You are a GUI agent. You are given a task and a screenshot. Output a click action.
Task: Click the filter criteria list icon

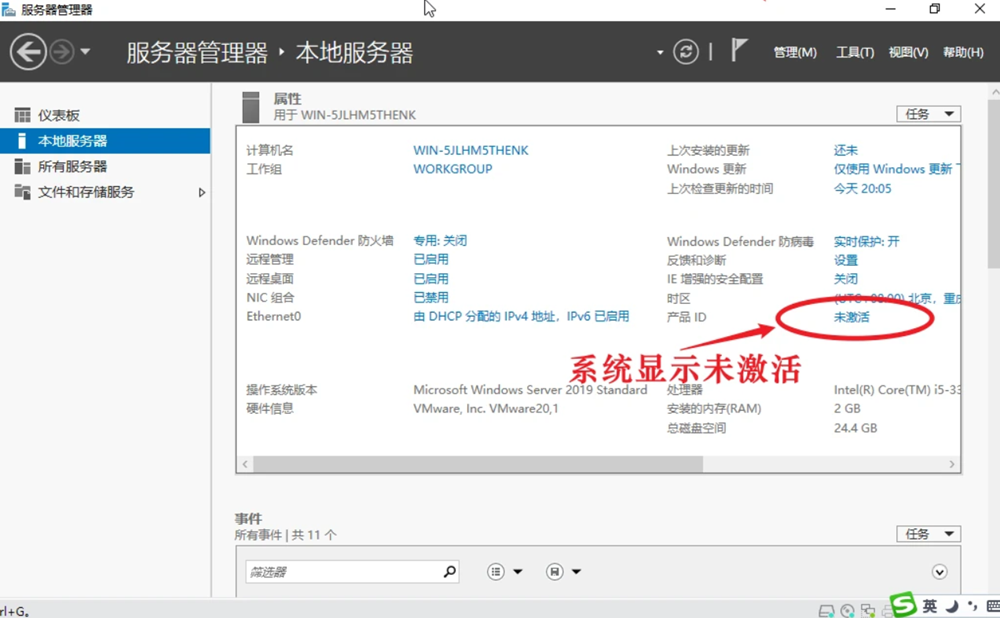(496, 572)
